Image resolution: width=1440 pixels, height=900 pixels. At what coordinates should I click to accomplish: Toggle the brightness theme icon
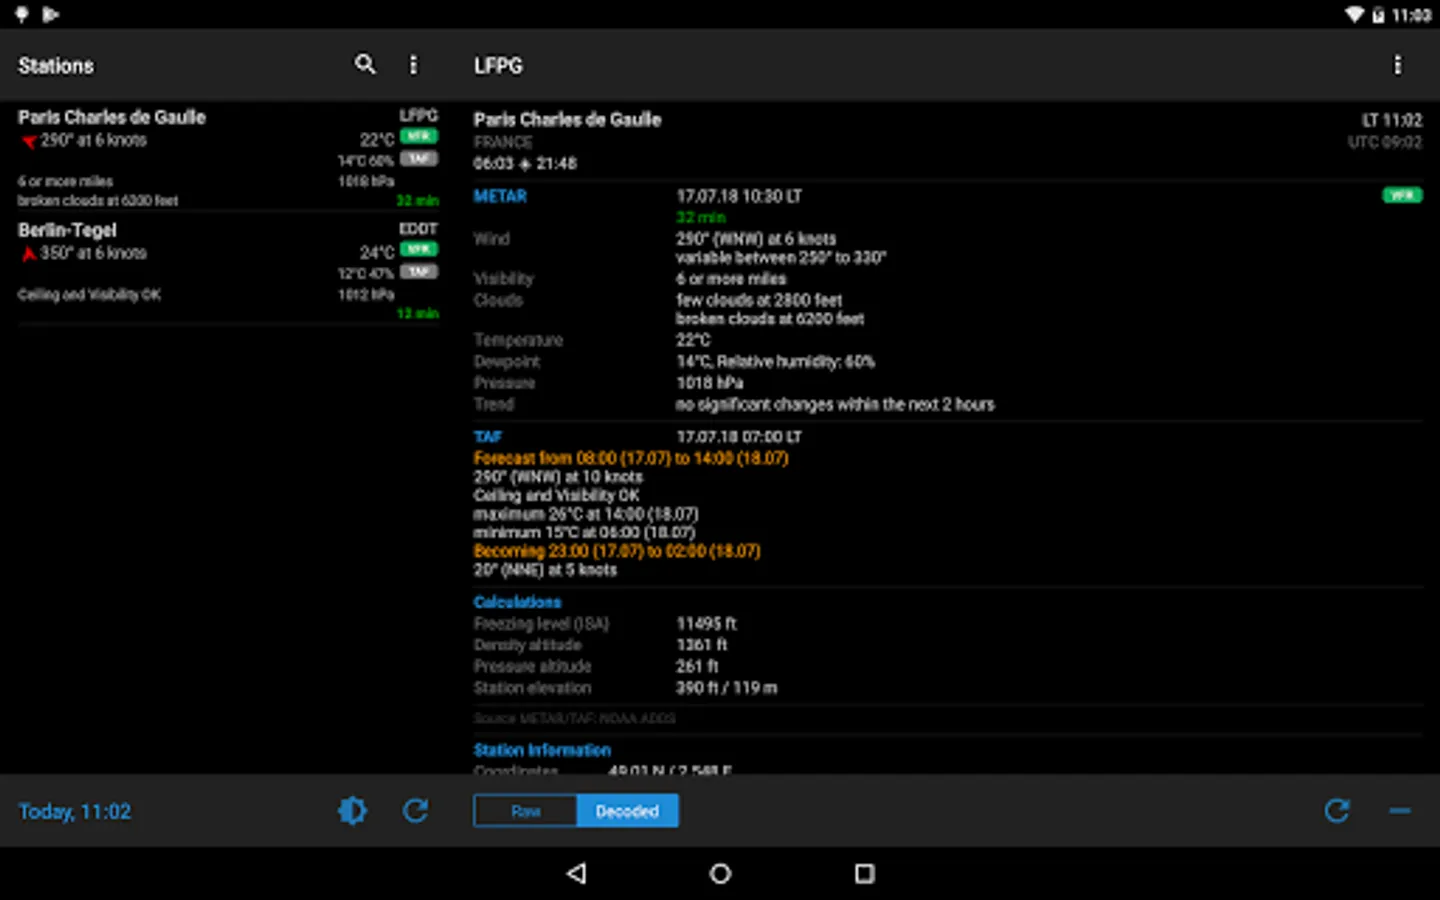click(x=352, y=810)
